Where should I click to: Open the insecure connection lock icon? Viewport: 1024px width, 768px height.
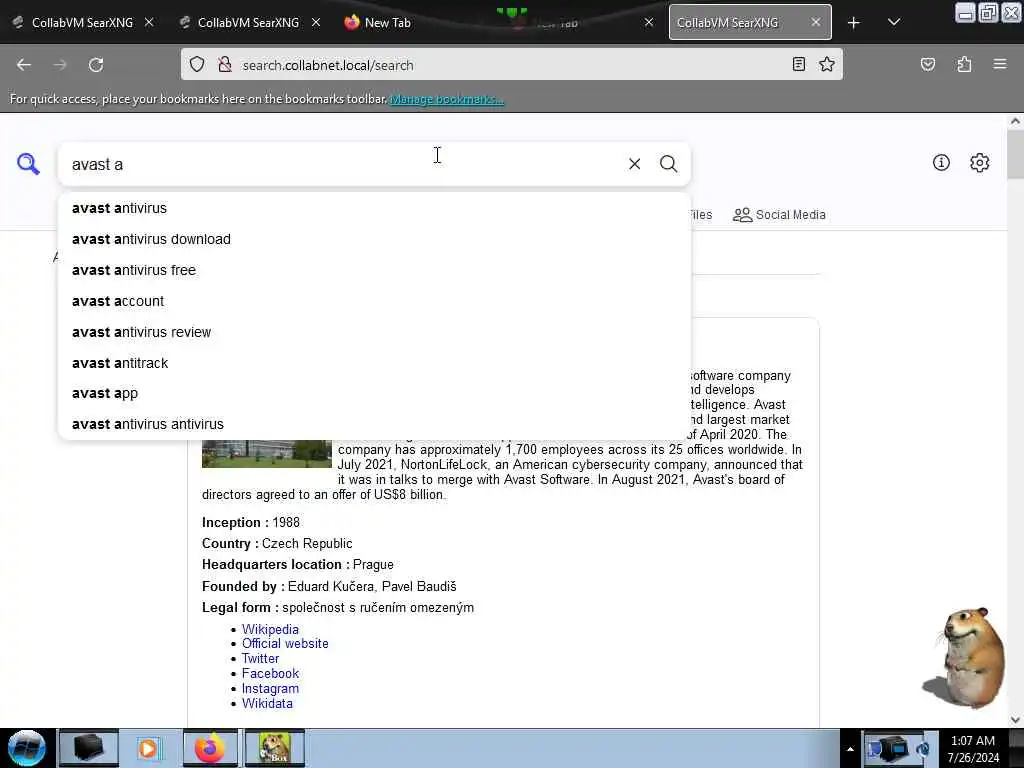(225, 64)
